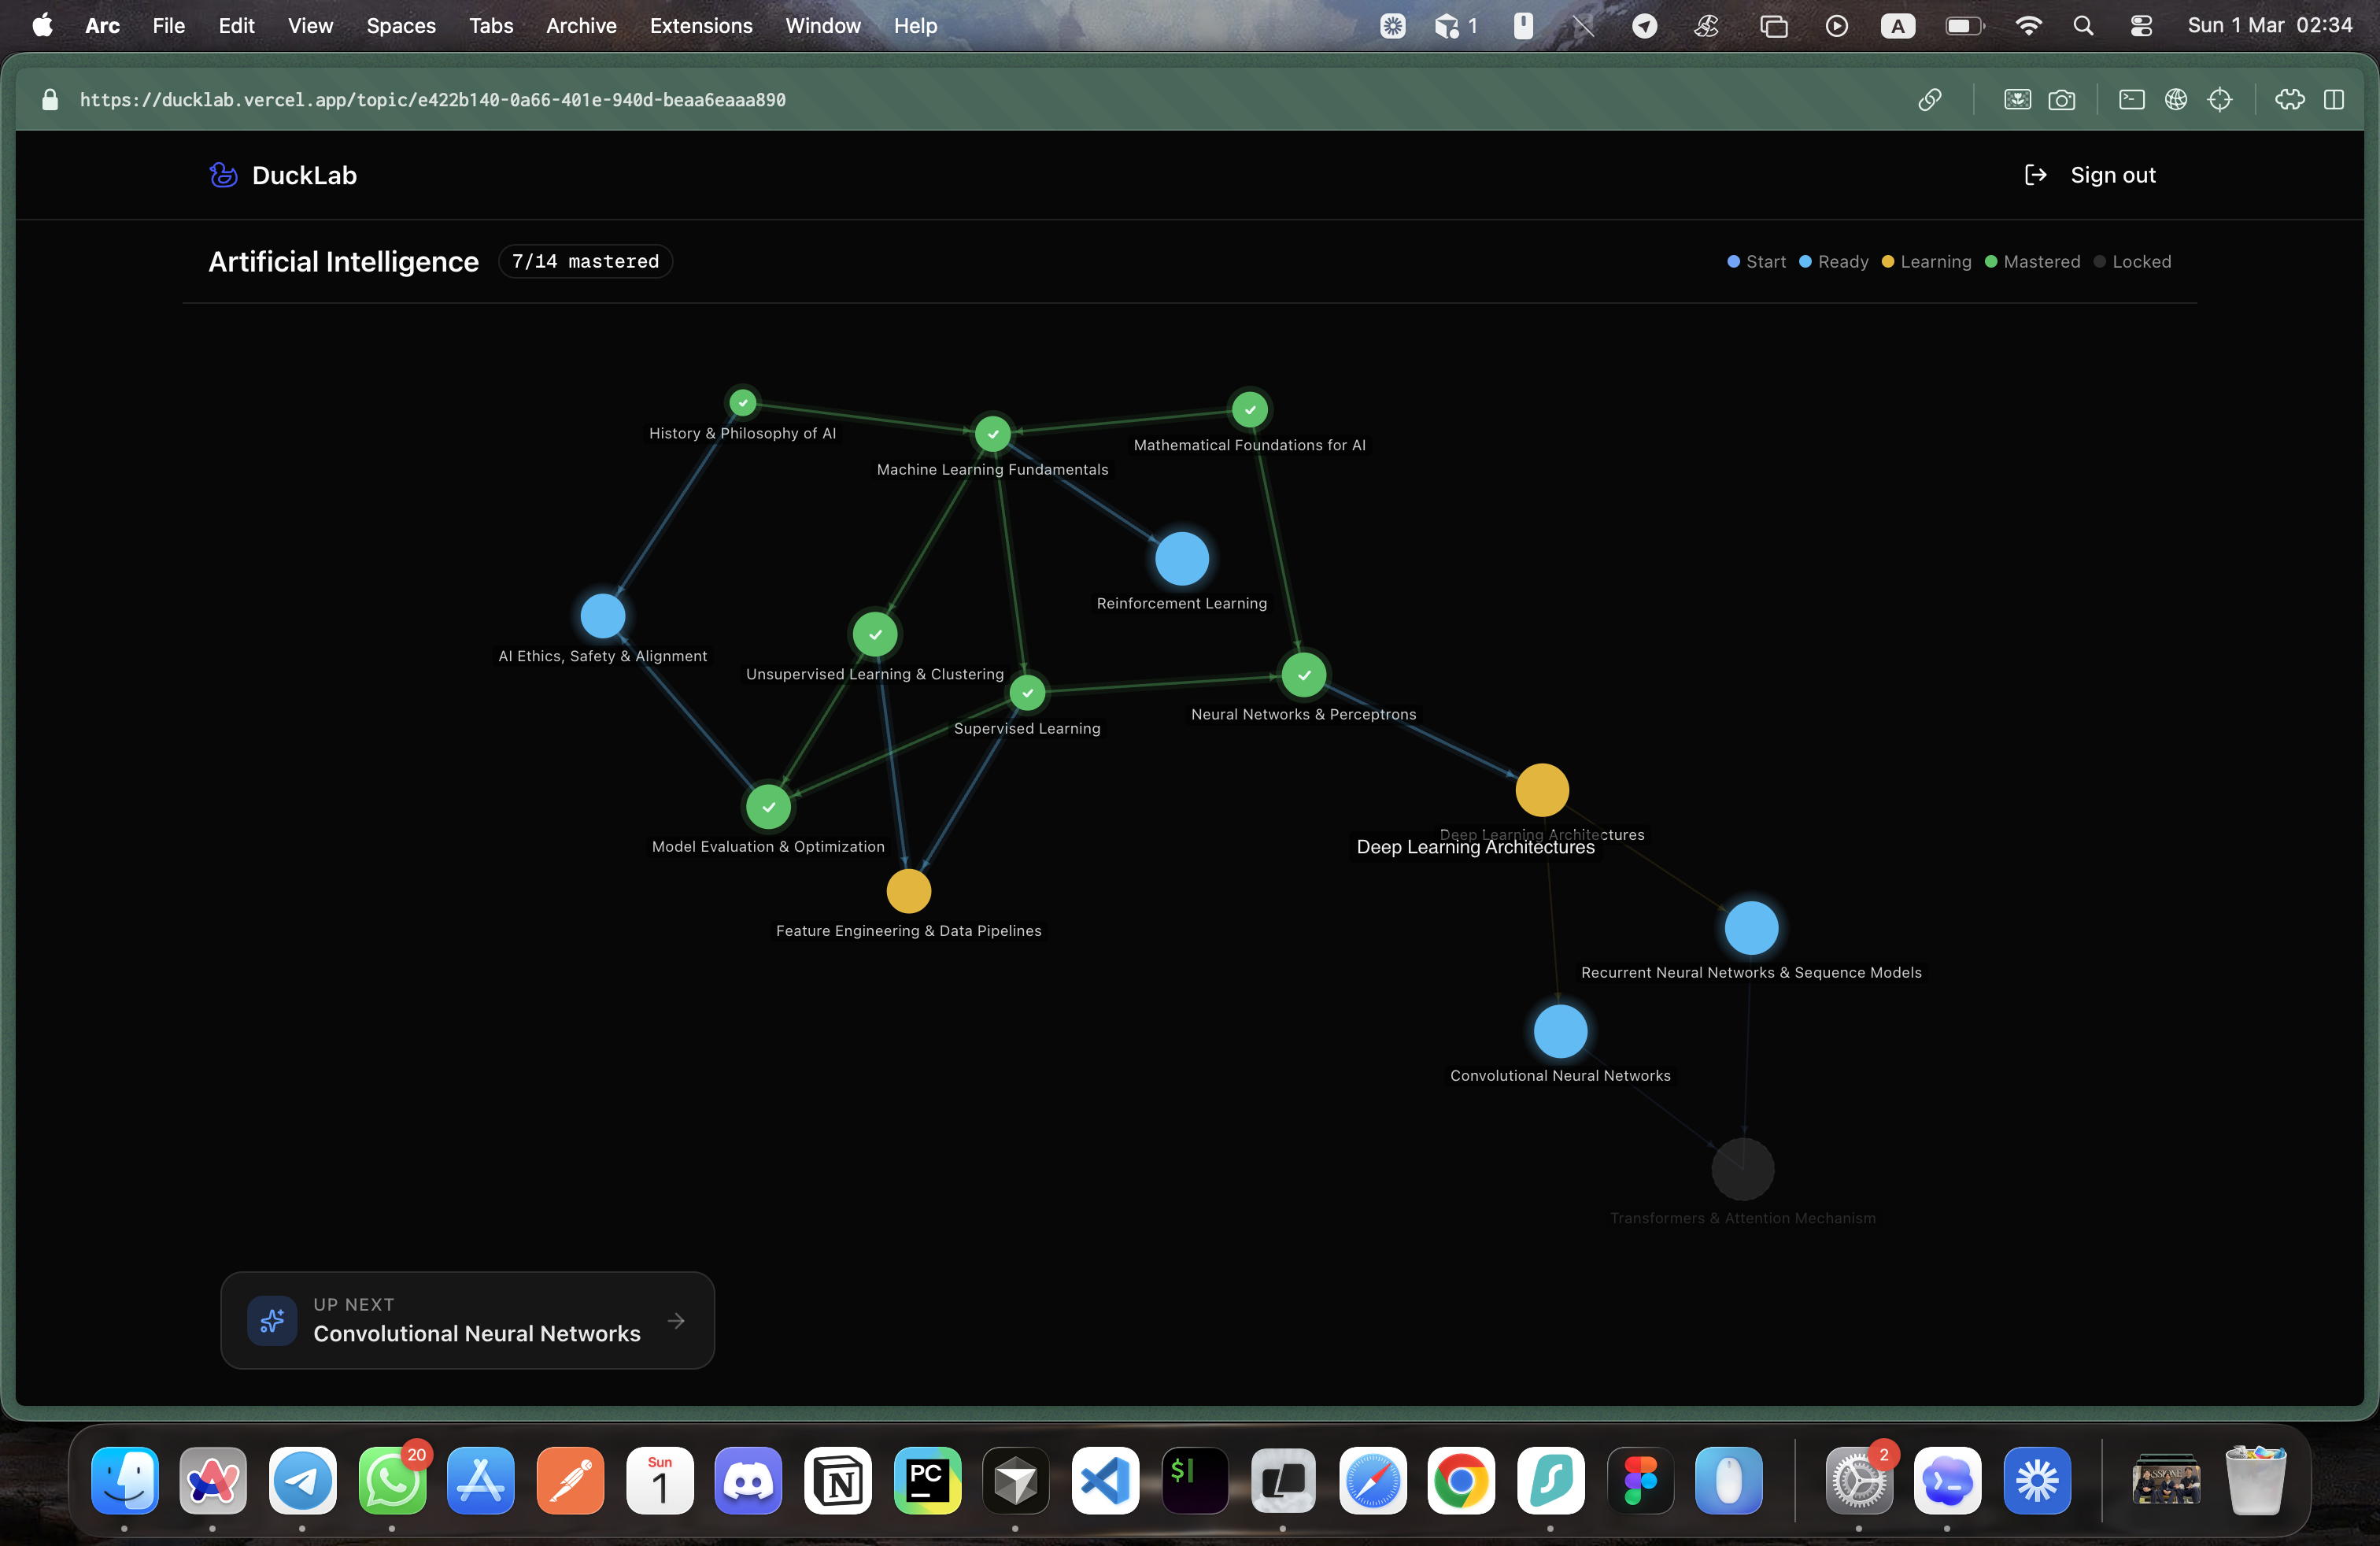The image size is (2380, 1546).
Task: Toggle the split view icon in toolbar
Action: [2333, 99]
